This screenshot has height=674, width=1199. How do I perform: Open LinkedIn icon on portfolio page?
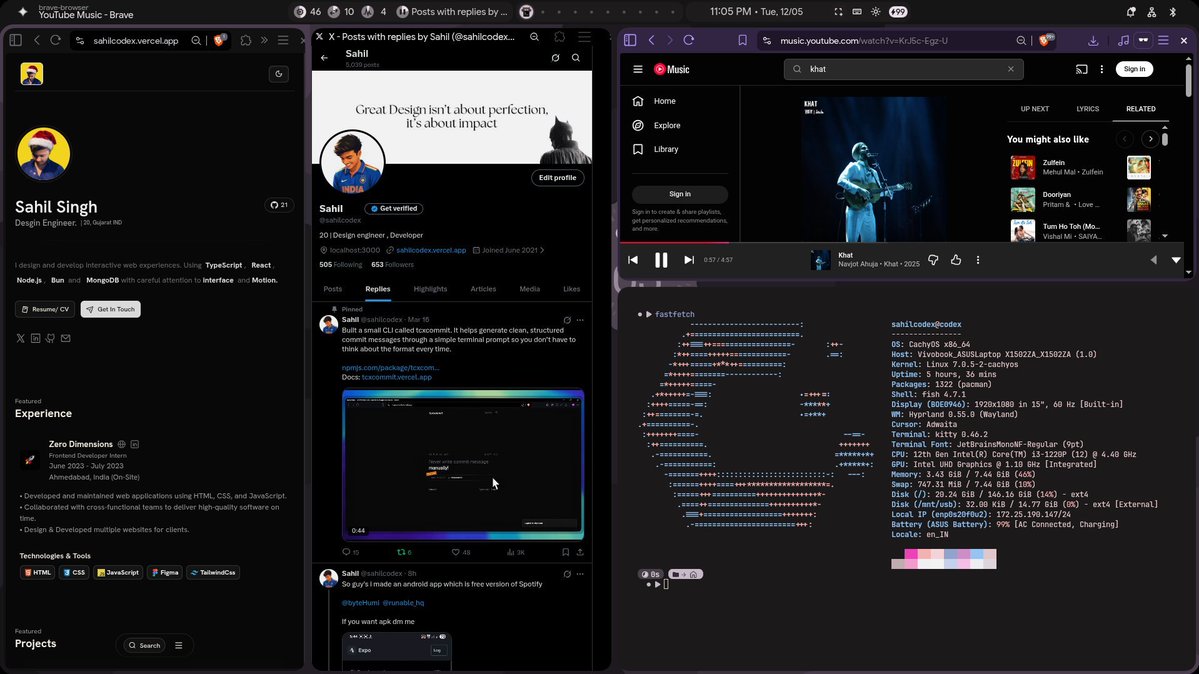[35, 338]
